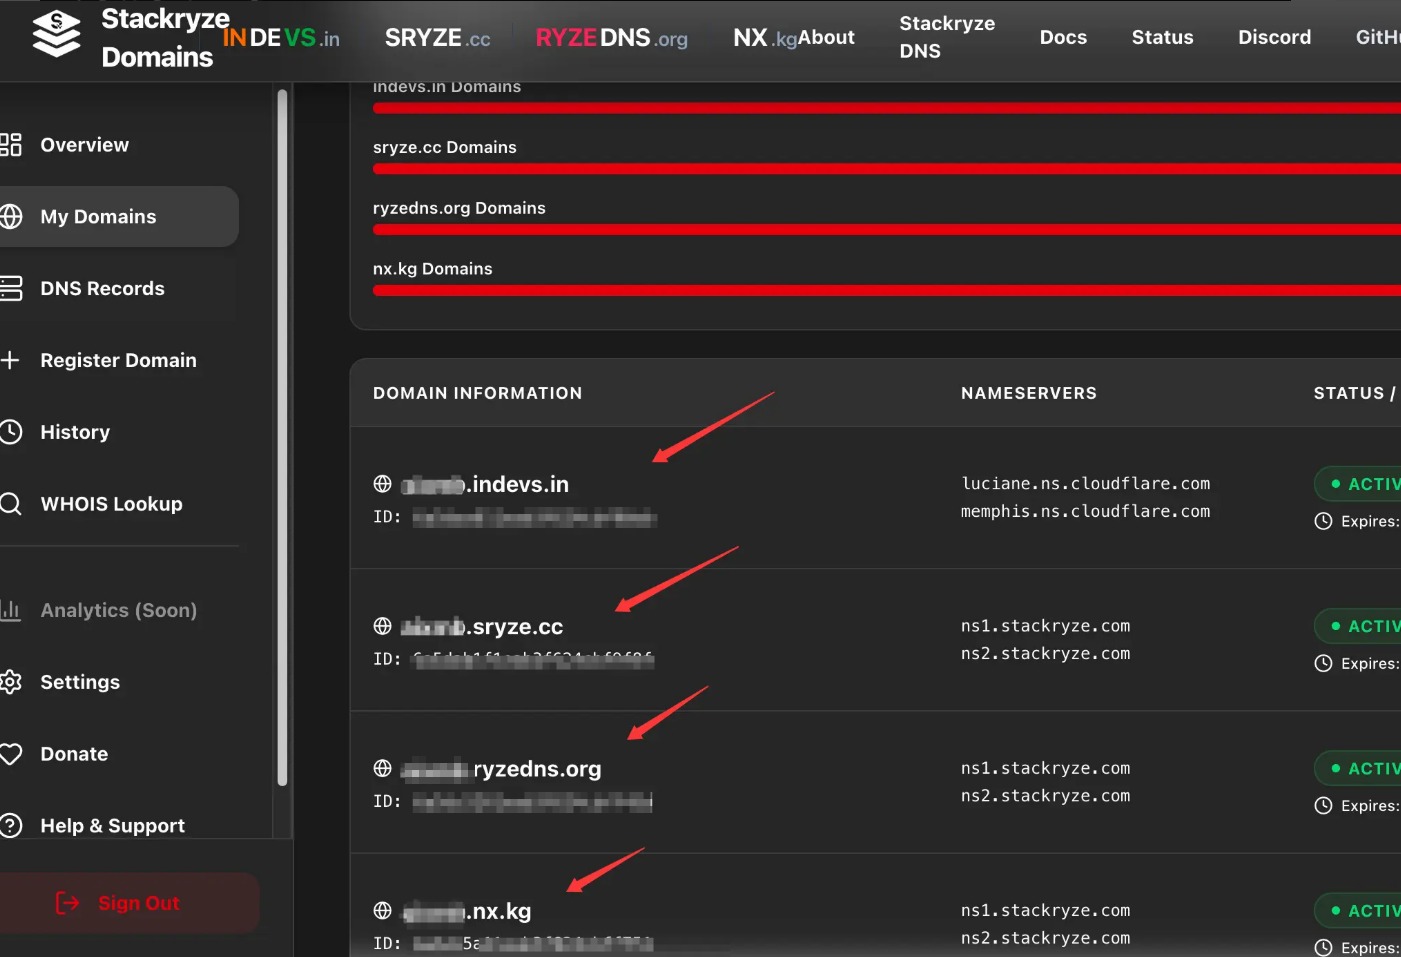Click expiry clock icon in sryze.cc row
The image size is (1401, 957).
(1323, 663)
